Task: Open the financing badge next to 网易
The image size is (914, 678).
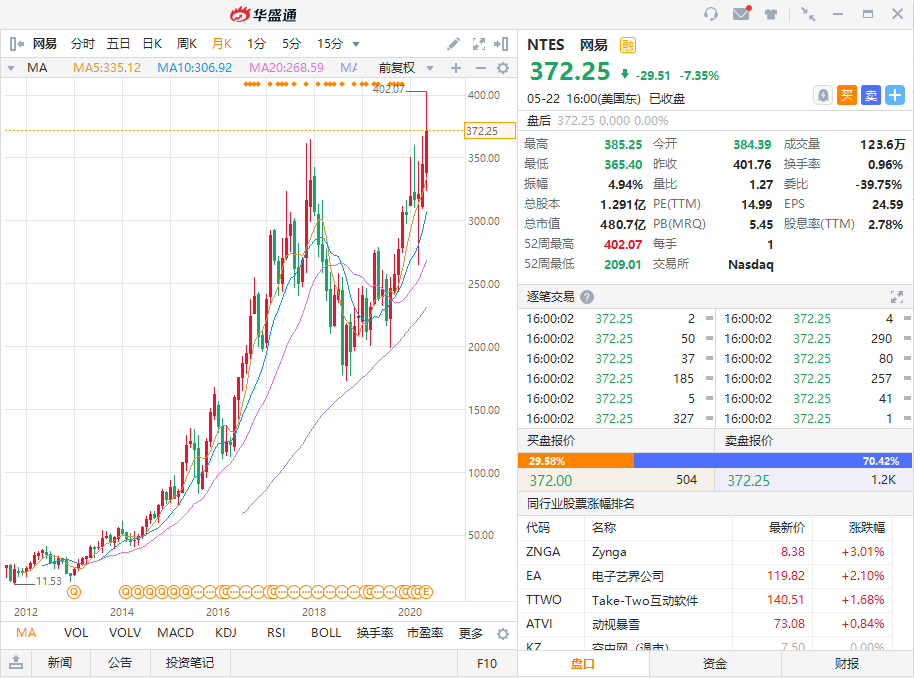Action: pos(628,45)
